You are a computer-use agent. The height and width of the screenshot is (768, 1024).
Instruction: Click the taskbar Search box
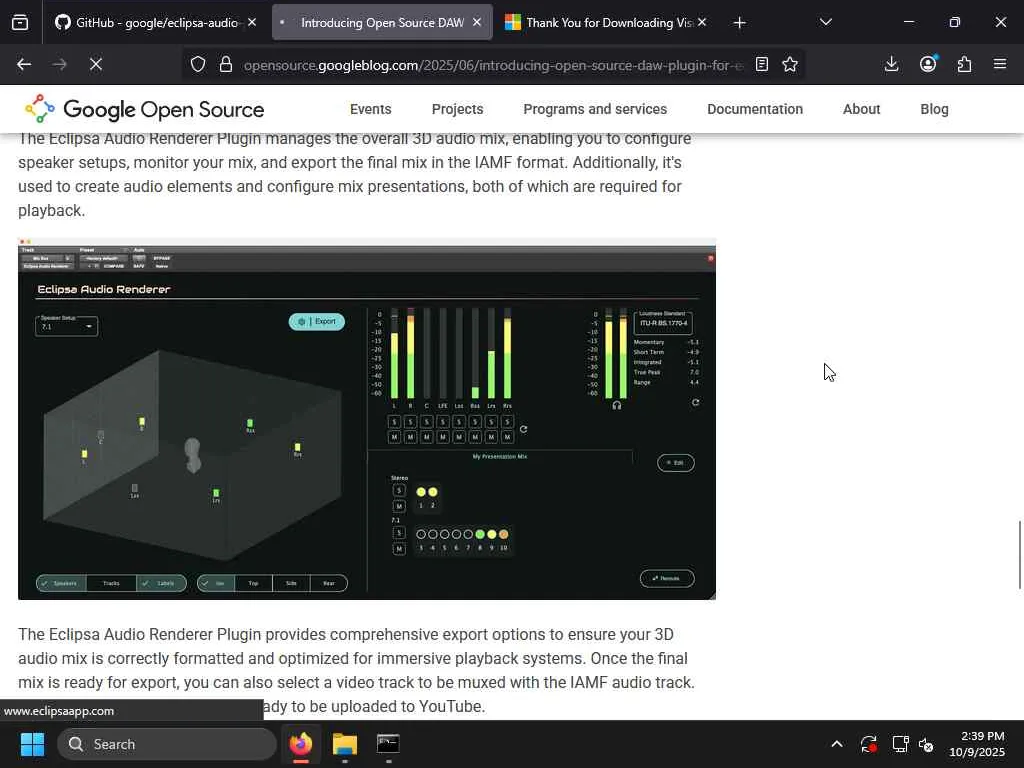[167, 744]
